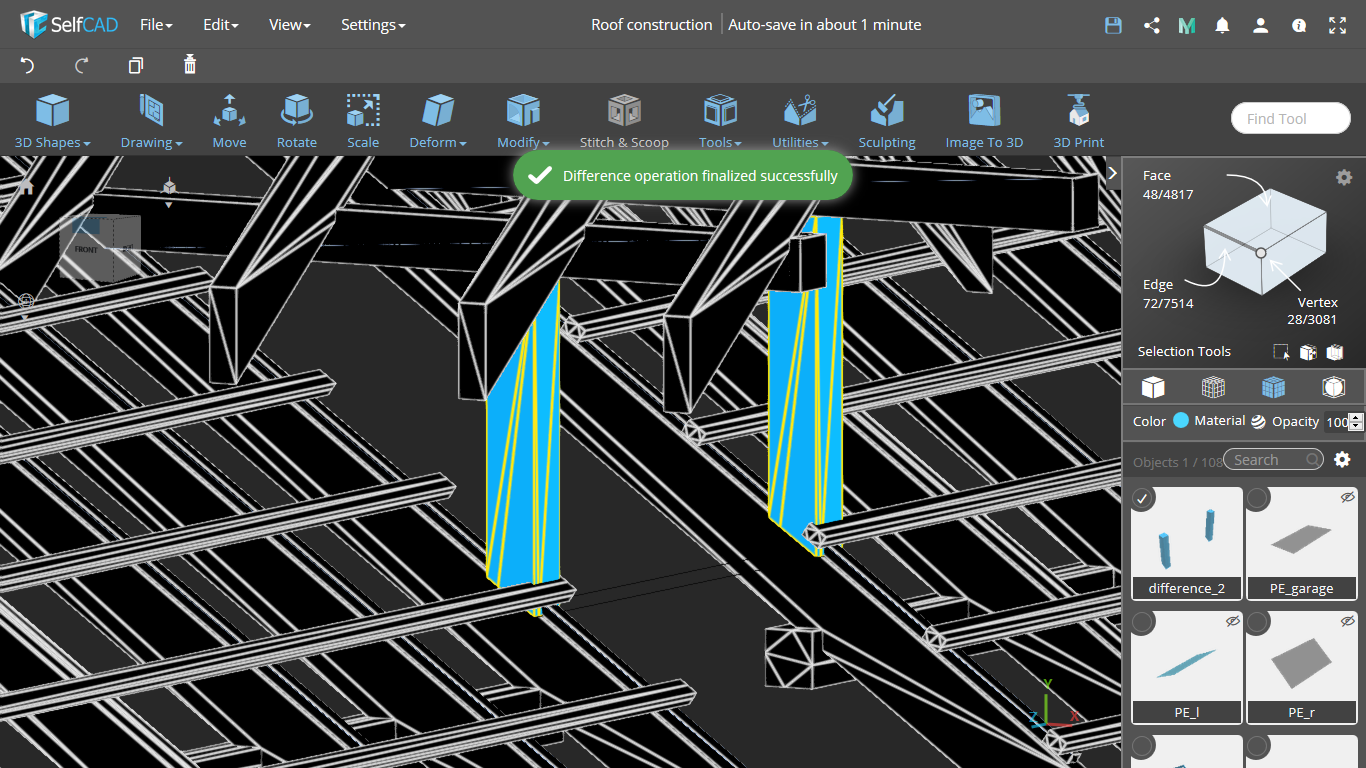Open the Utilities dropdown
This screenshot has width=1366, height=768.
pos(800,121)
